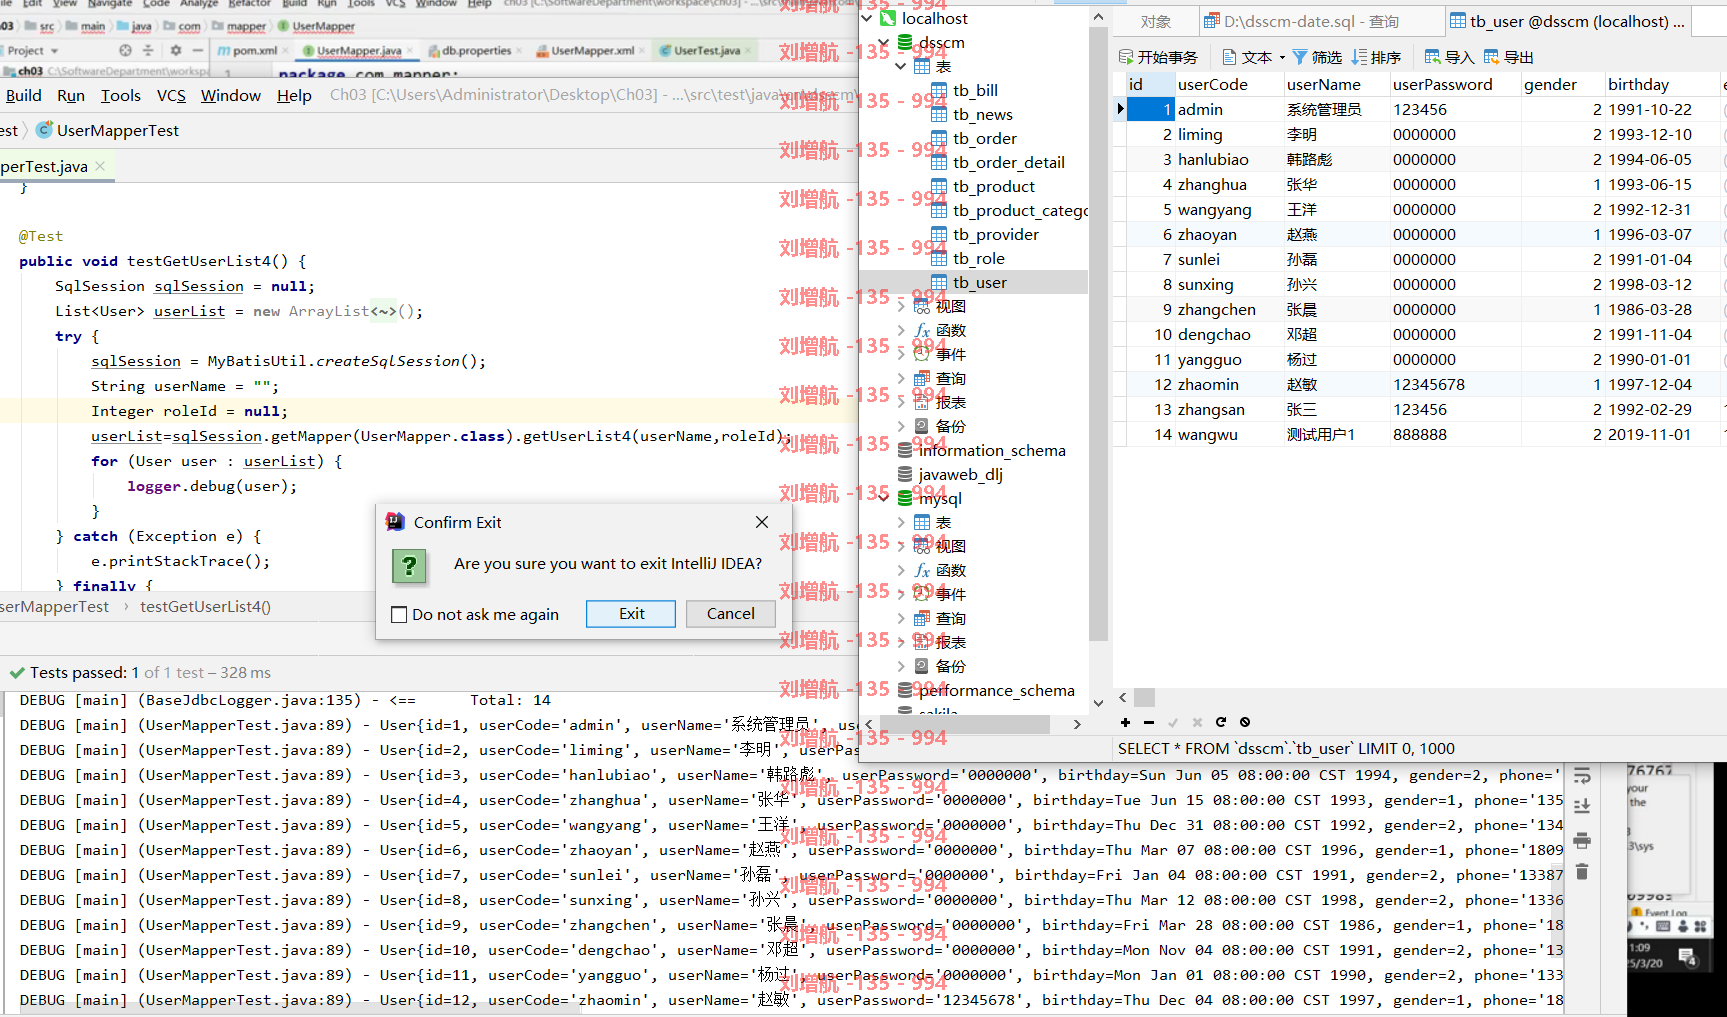Click the Begin Transaction (开始事务) toolbar icon
The width and height of the screenshot is (1727, 1017).
click(1126, 57)
